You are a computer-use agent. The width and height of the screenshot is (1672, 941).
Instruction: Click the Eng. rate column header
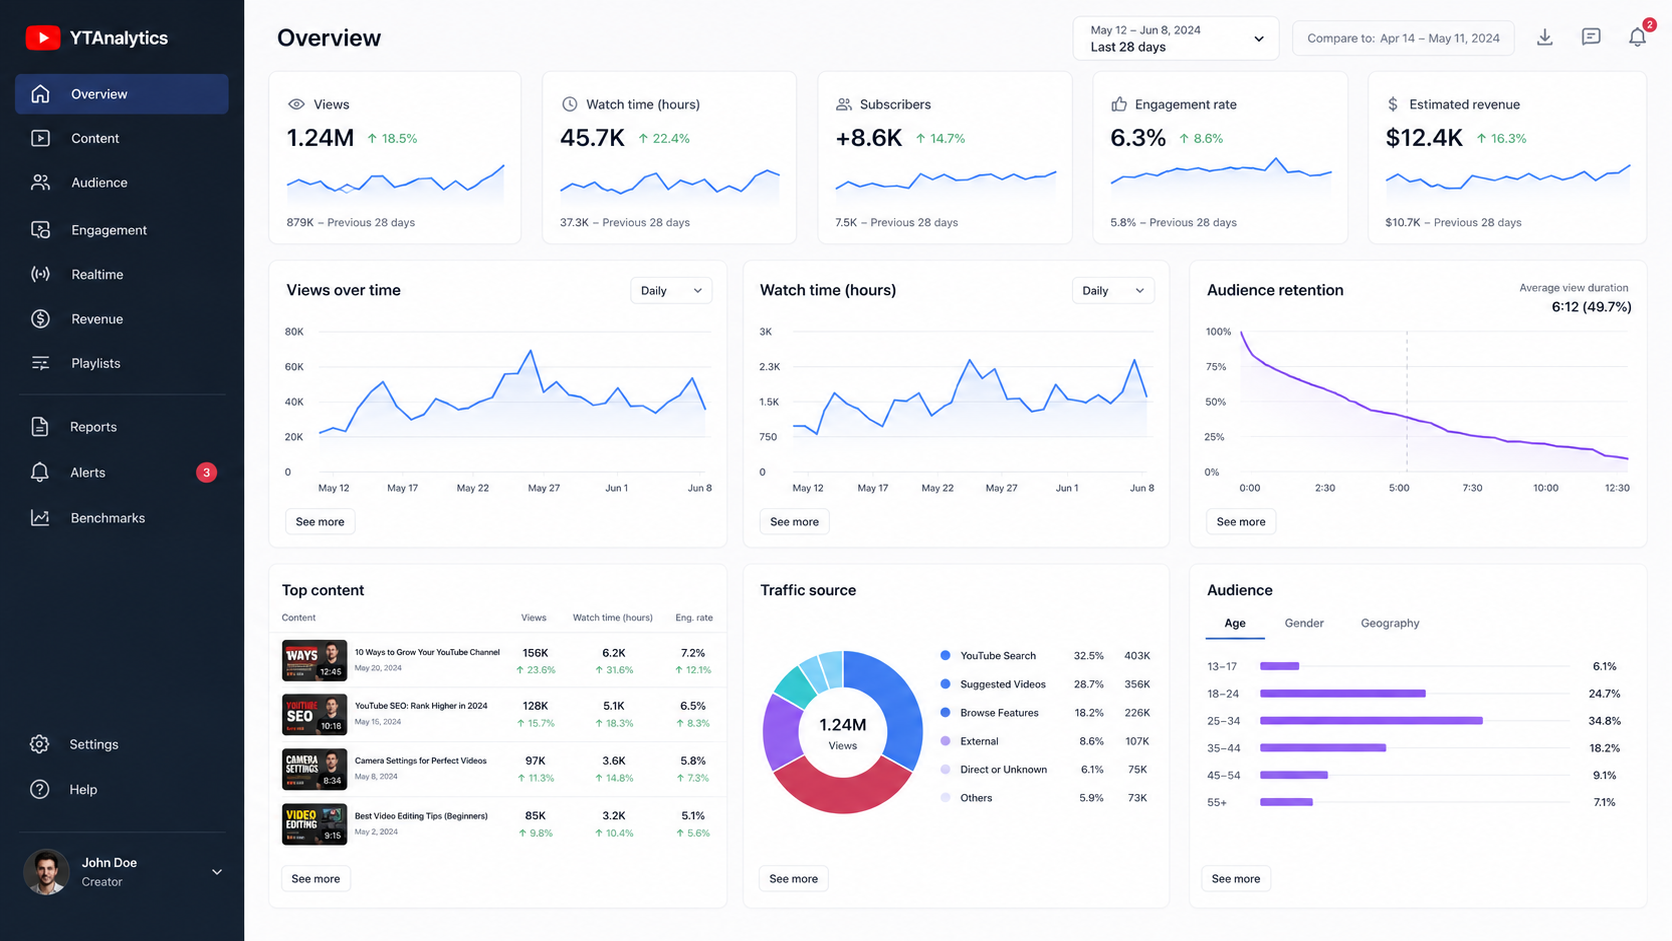click(694, 618)
